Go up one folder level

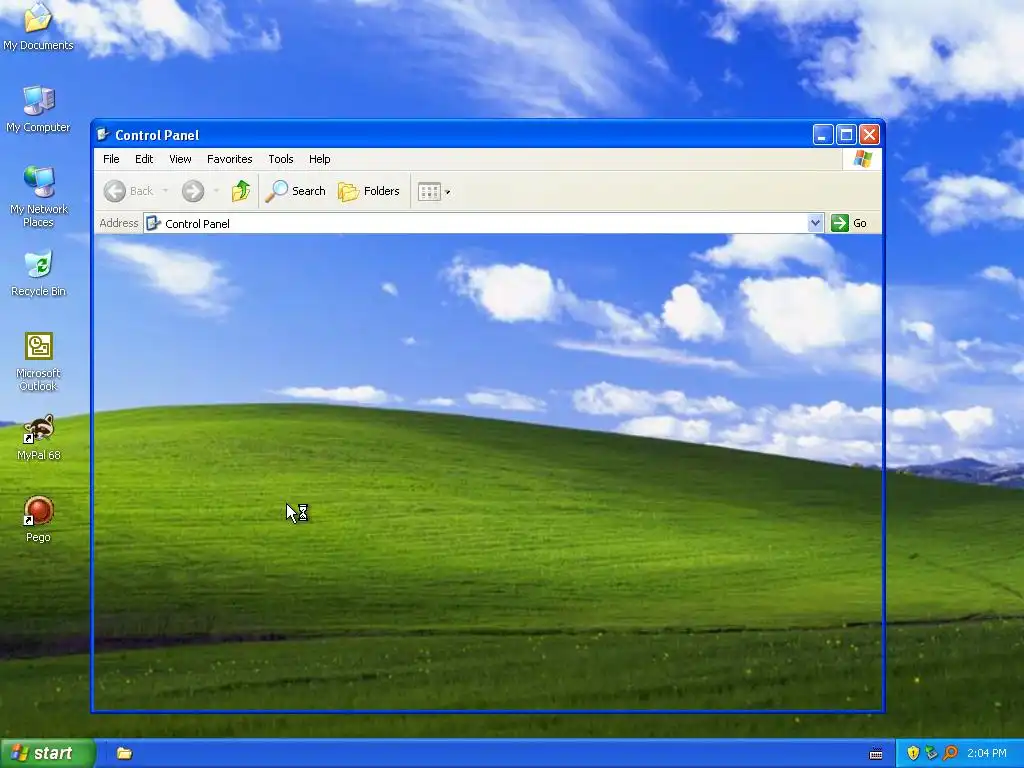point(240,191)
